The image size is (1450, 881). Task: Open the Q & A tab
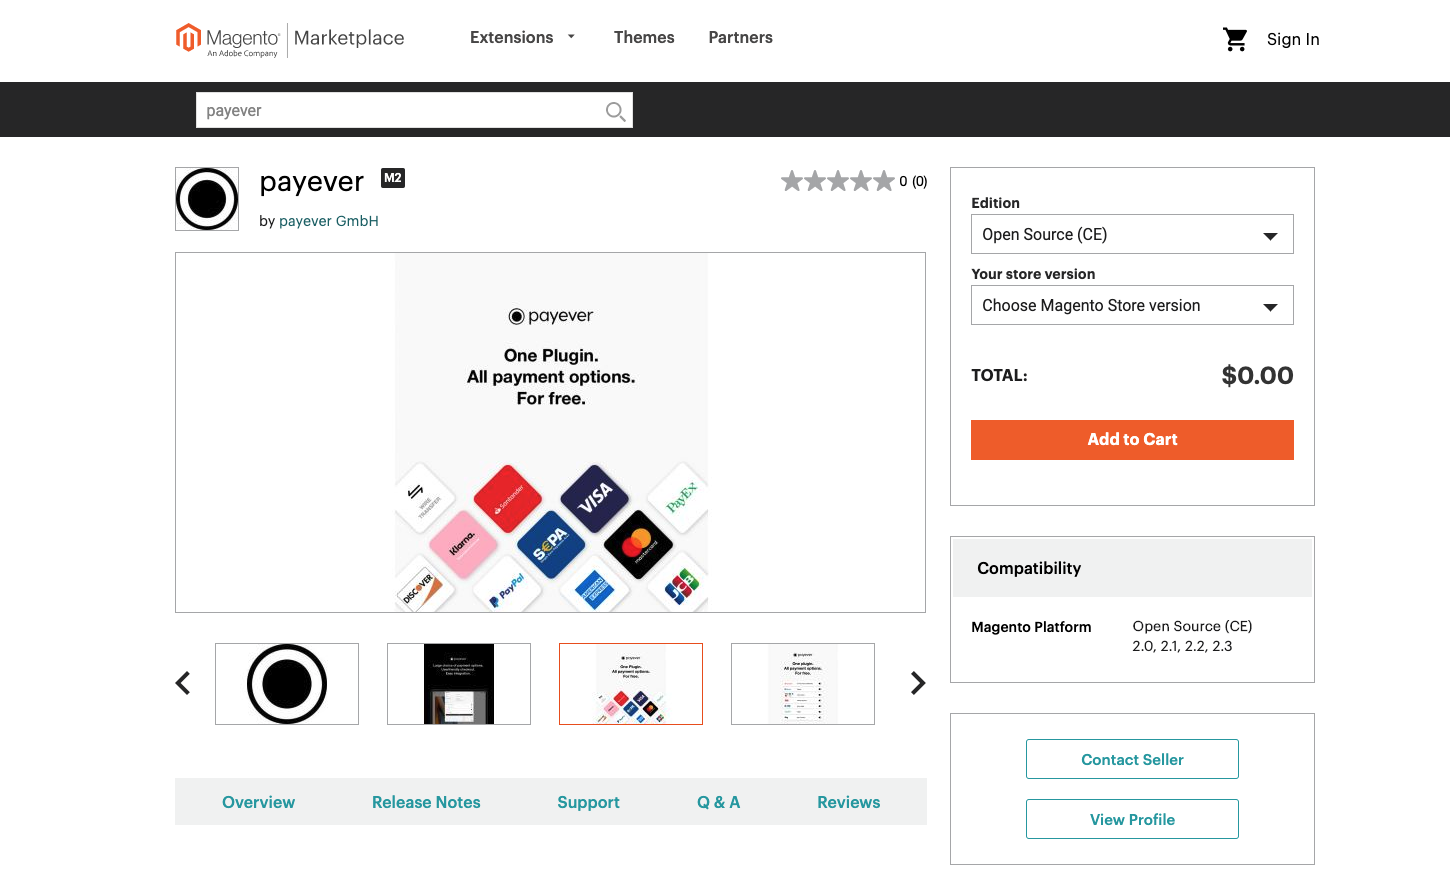point(719,802)
